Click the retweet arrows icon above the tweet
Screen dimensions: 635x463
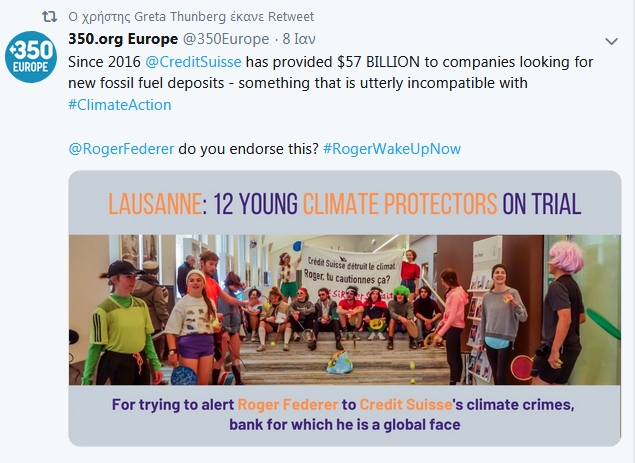pos(49,17)
